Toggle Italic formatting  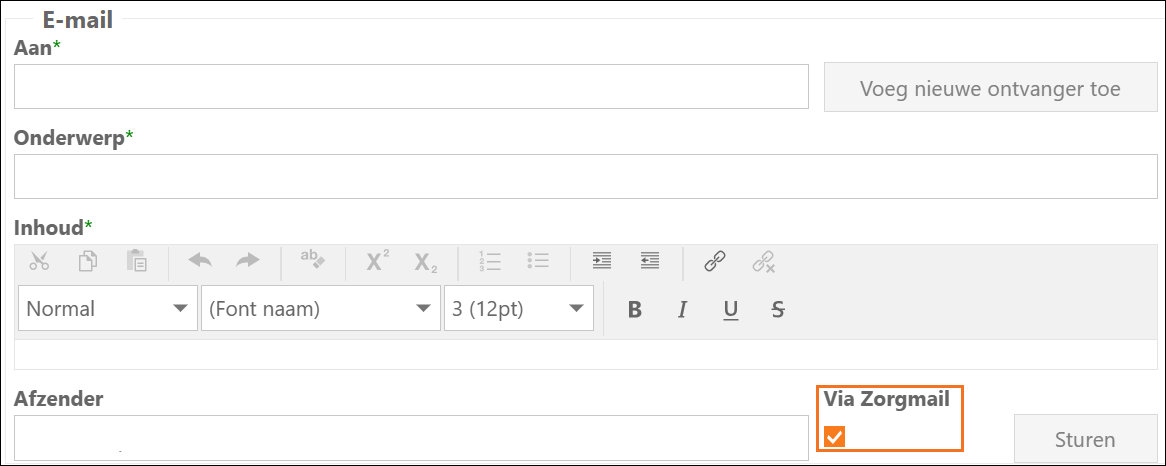click(682, 309)
